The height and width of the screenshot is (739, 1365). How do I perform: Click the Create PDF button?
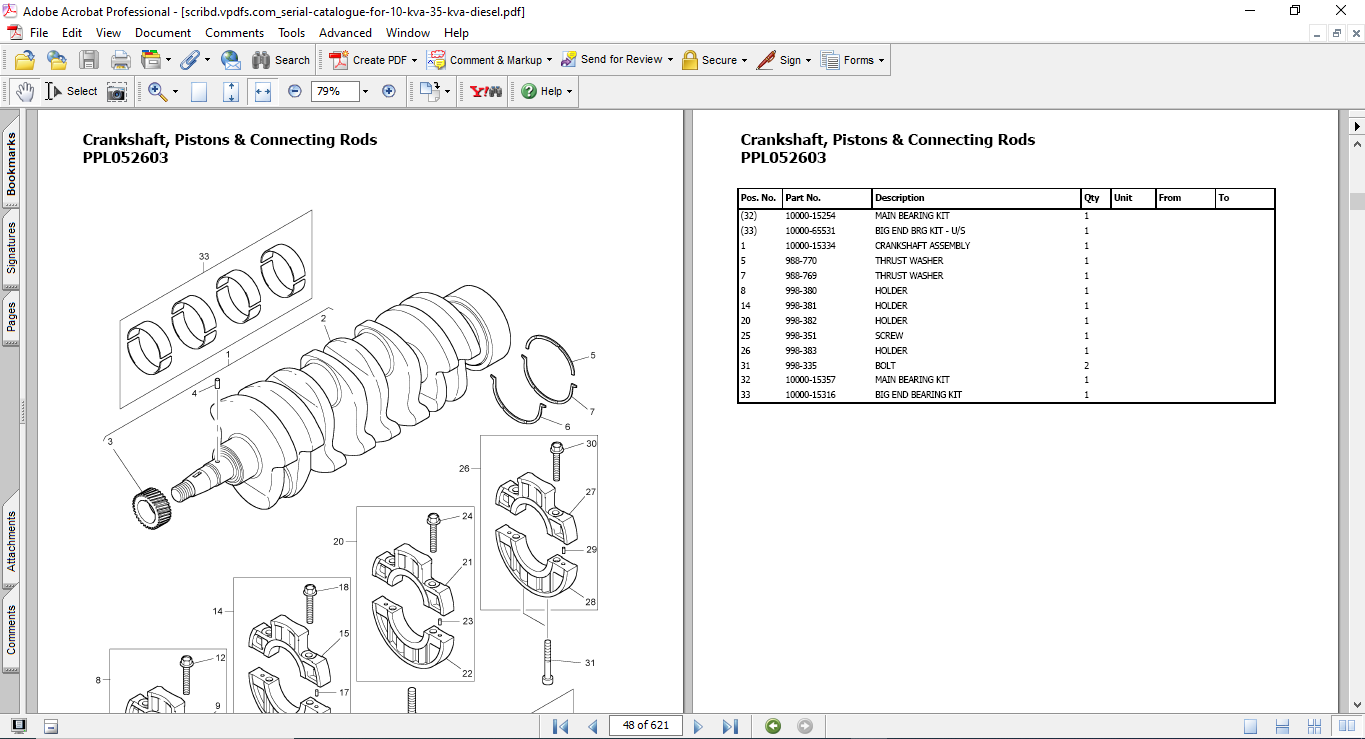372,60
